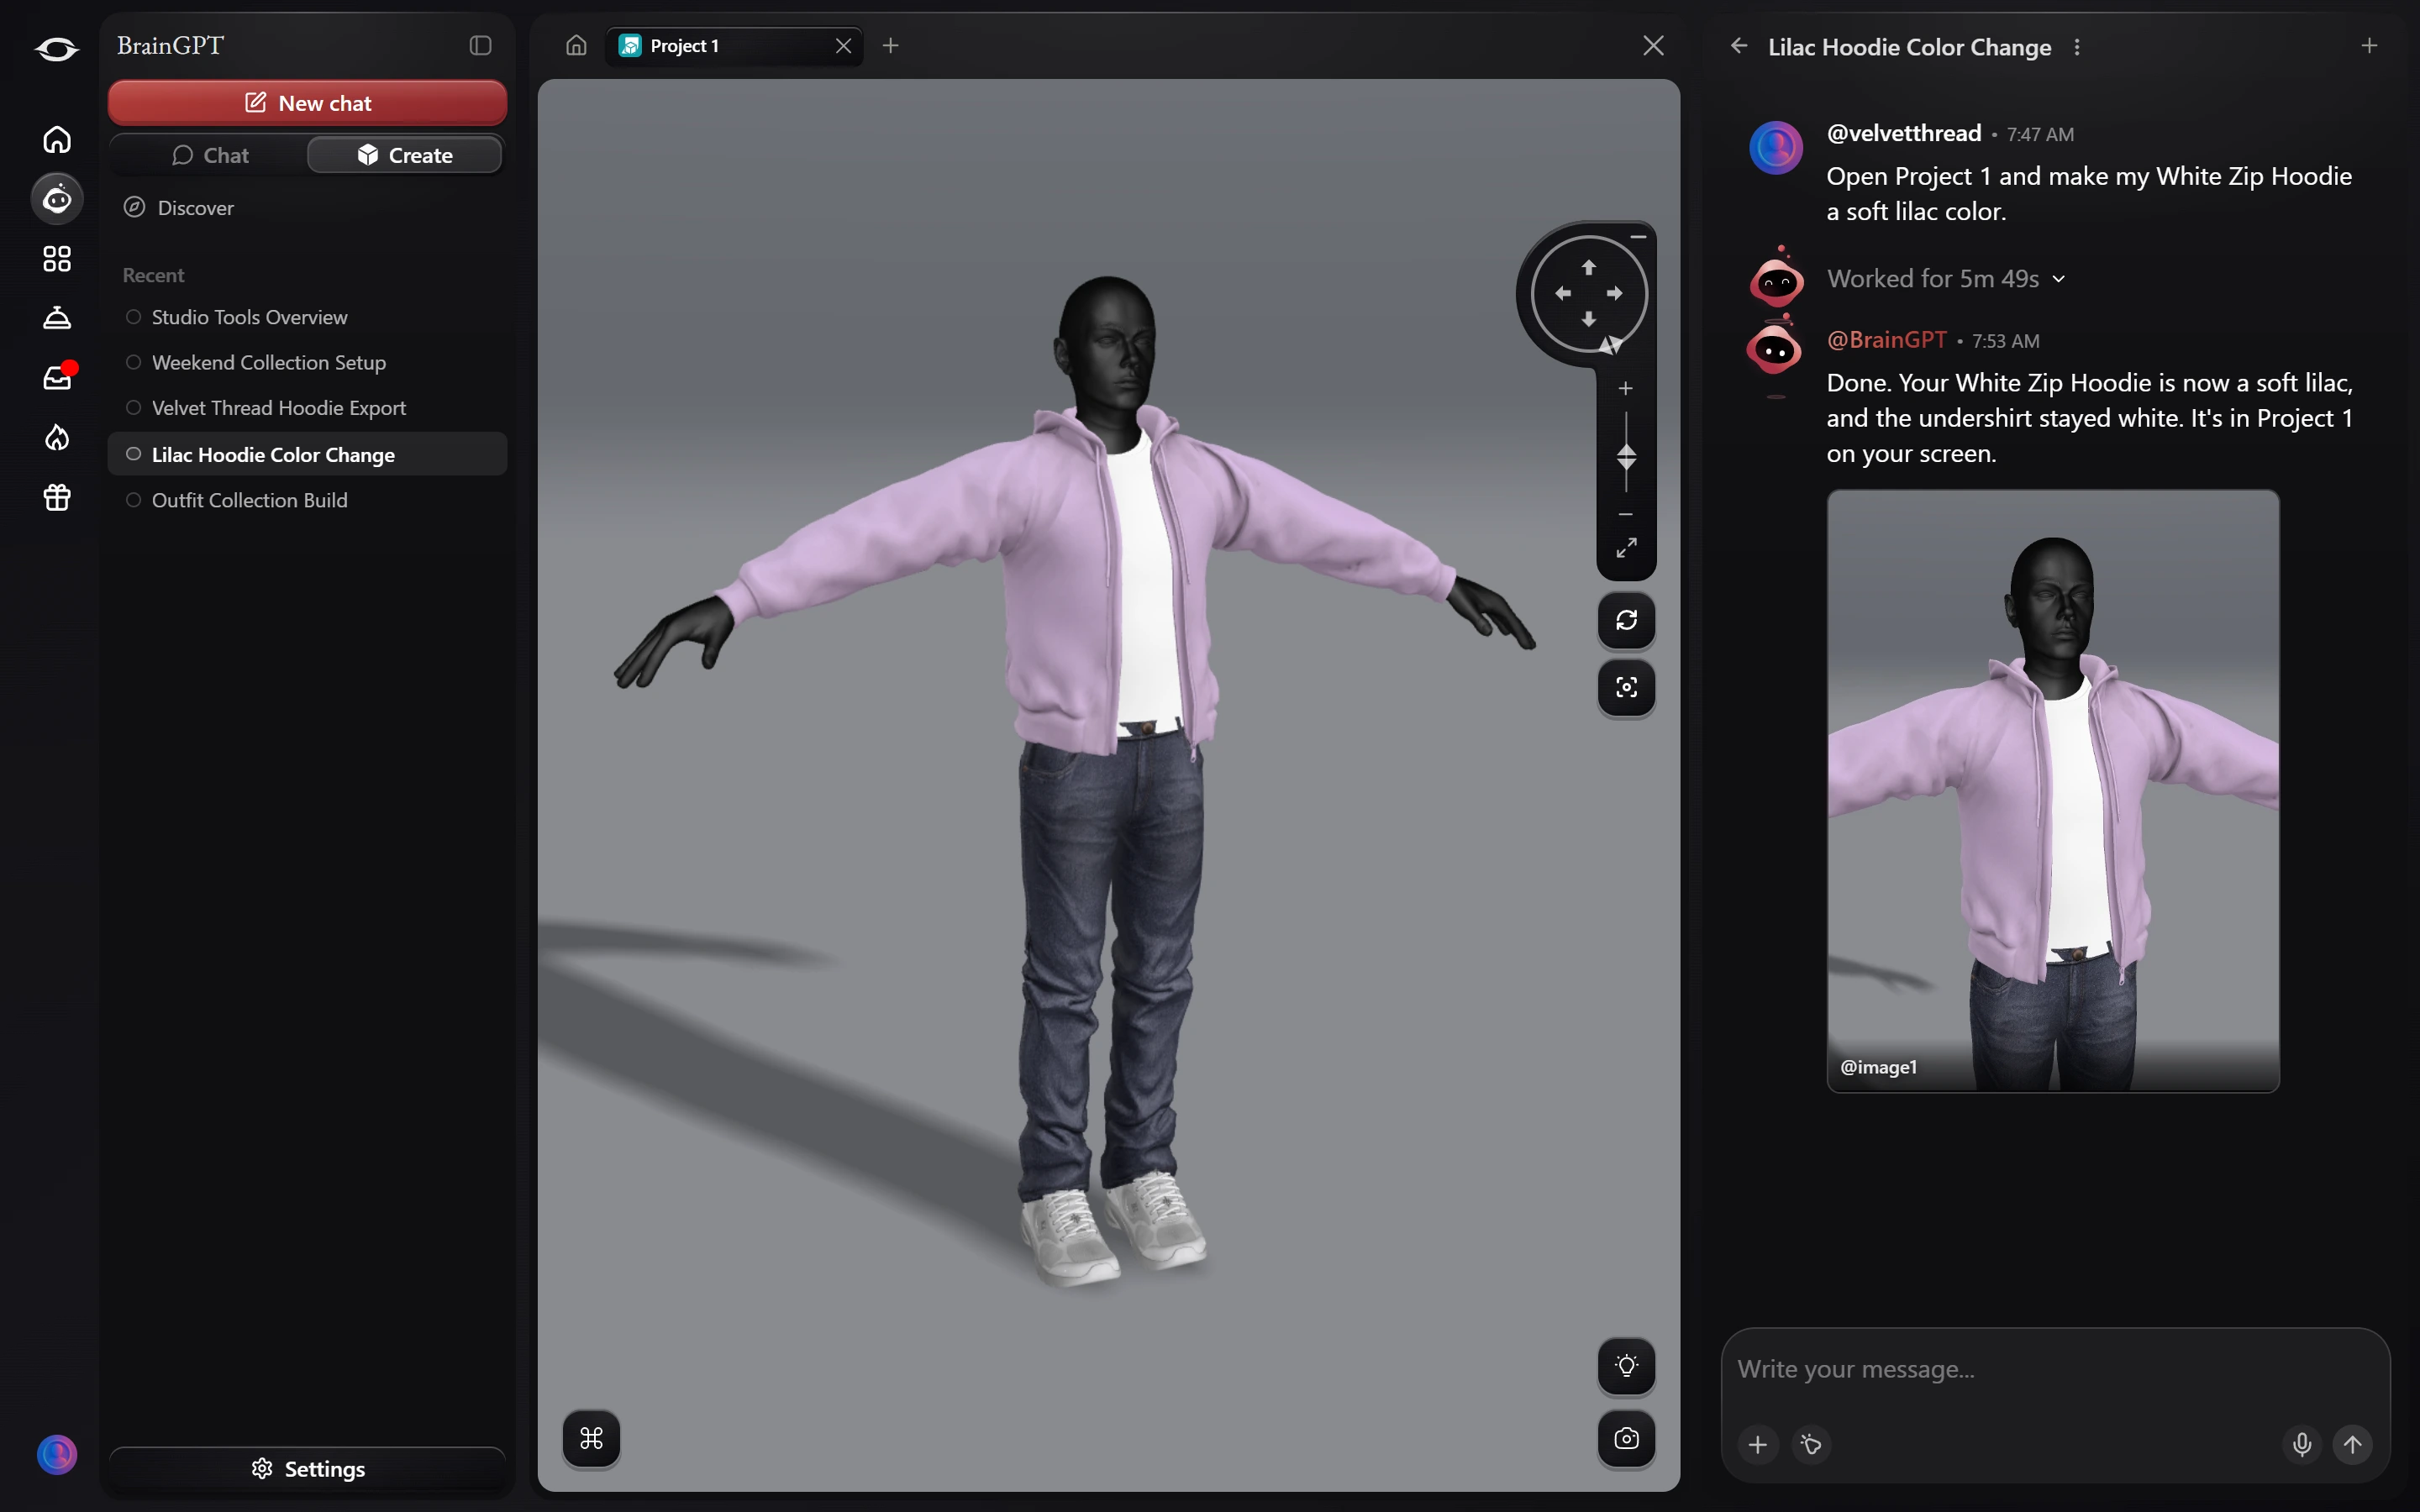Click the service bell icon in rail
The width and height of the screenshot is (2420, 1512).
57,318
